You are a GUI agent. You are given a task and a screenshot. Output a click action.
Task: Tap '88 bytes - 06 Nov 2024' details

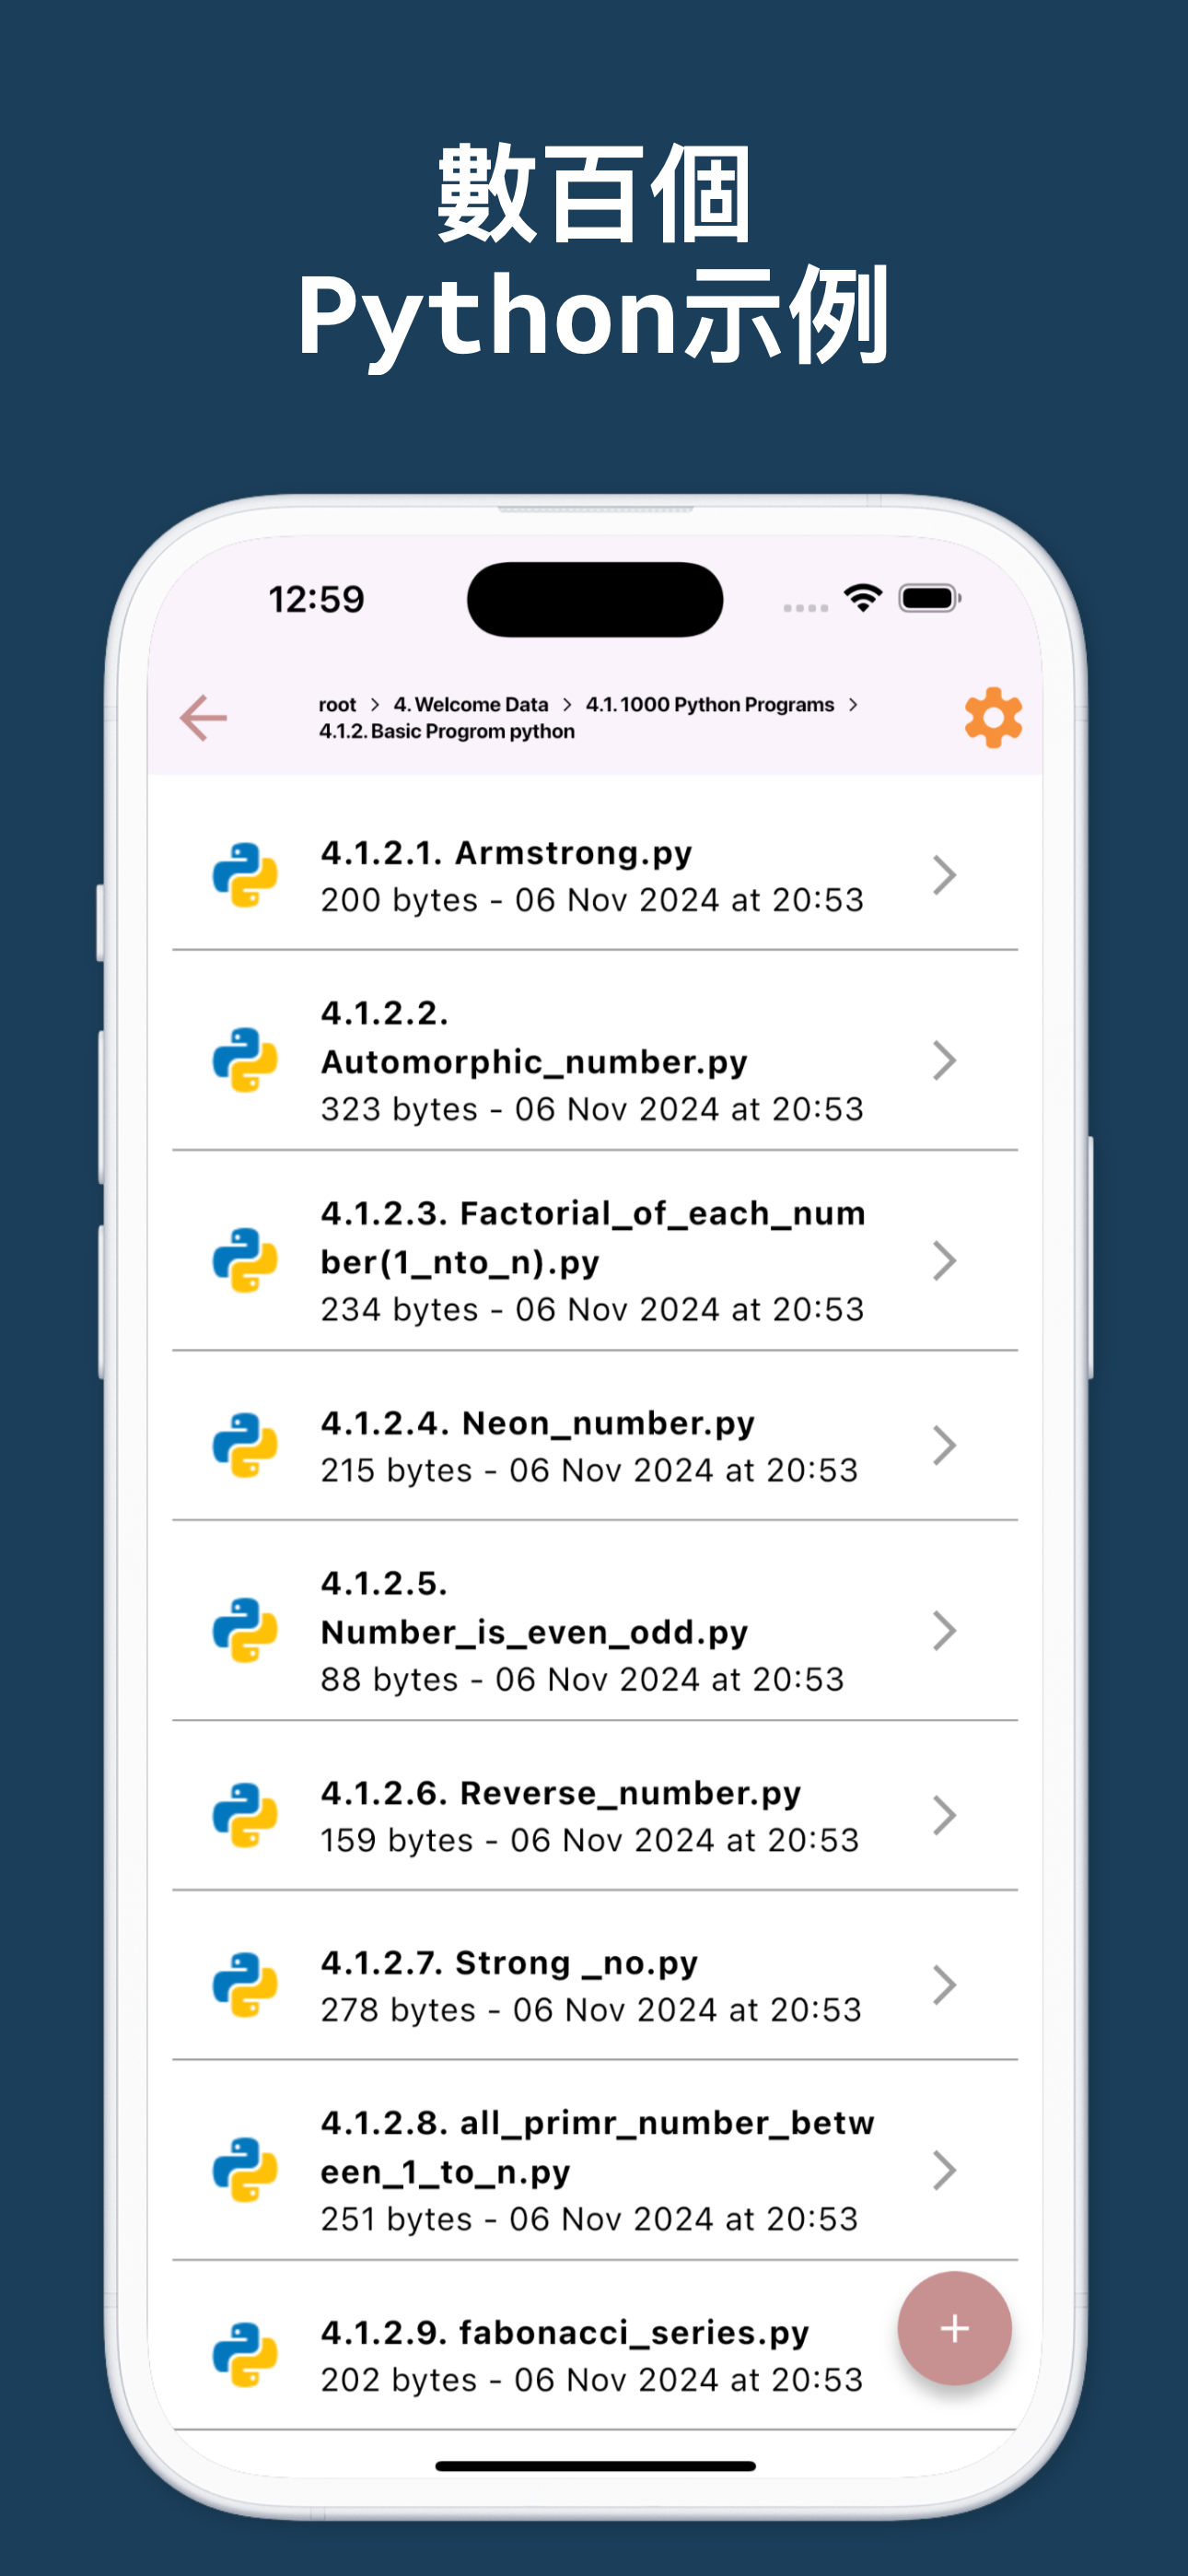582,1679
